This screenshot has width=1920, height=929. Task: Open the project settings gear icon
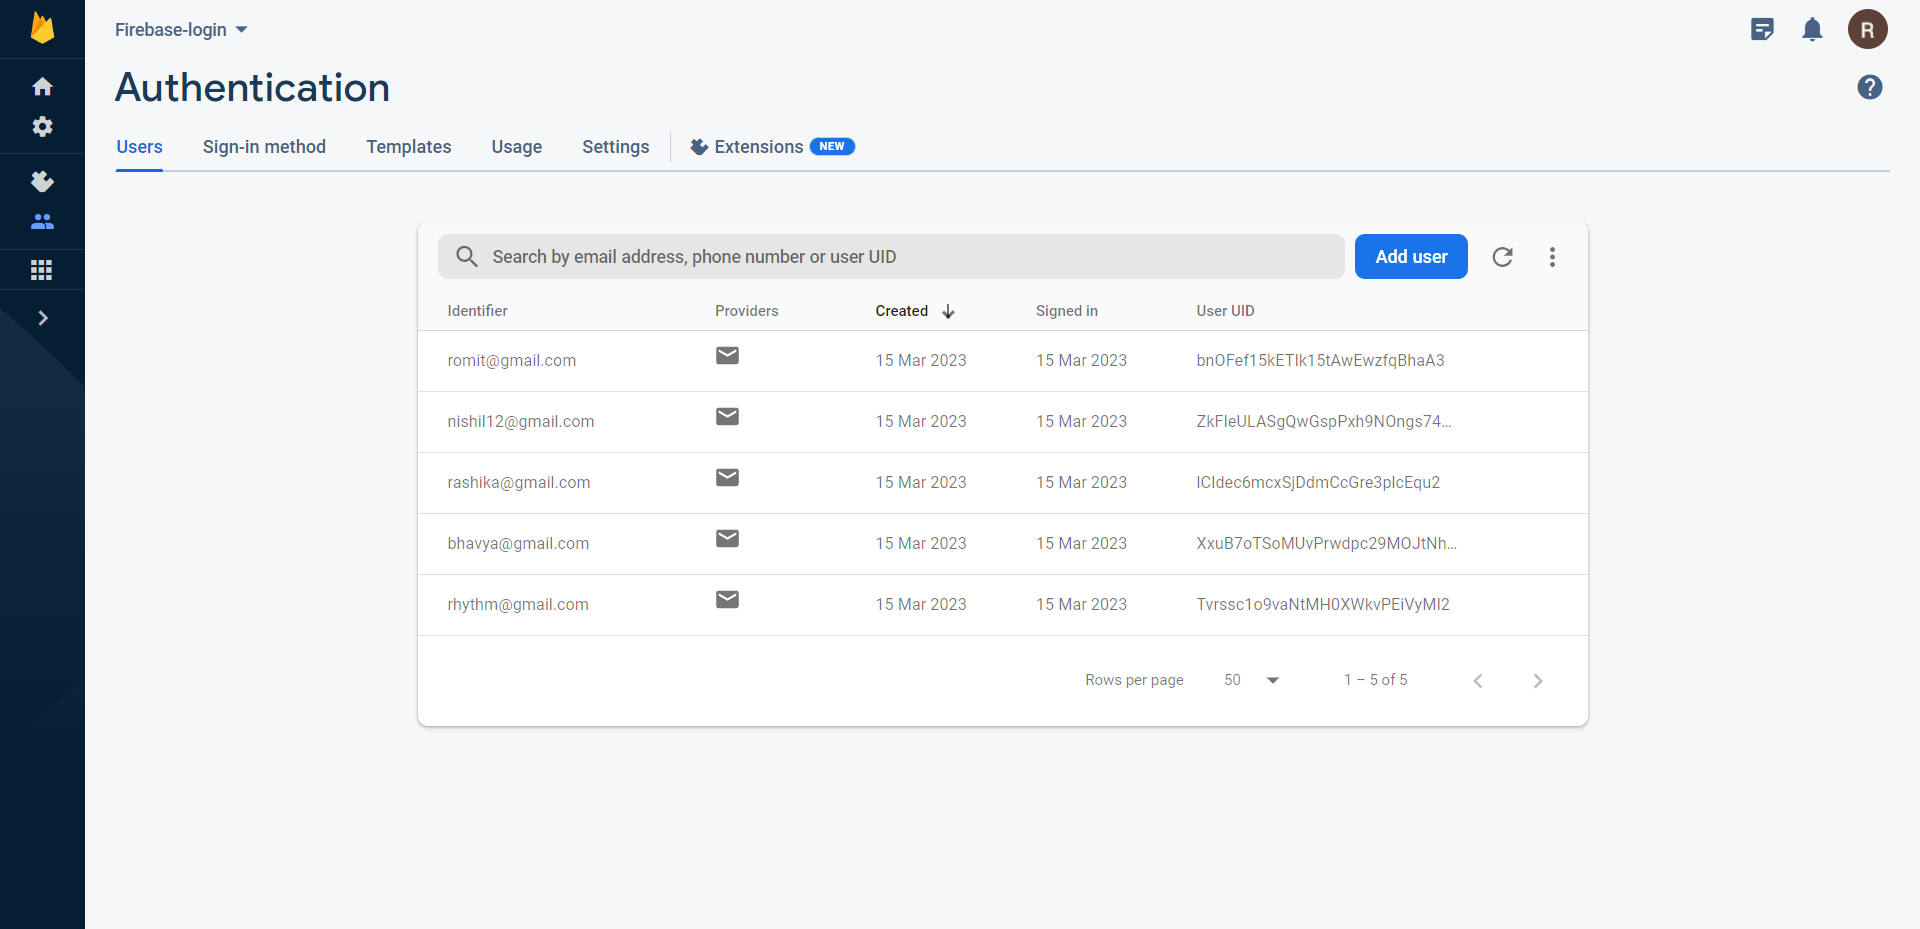[x=42, y=127]
